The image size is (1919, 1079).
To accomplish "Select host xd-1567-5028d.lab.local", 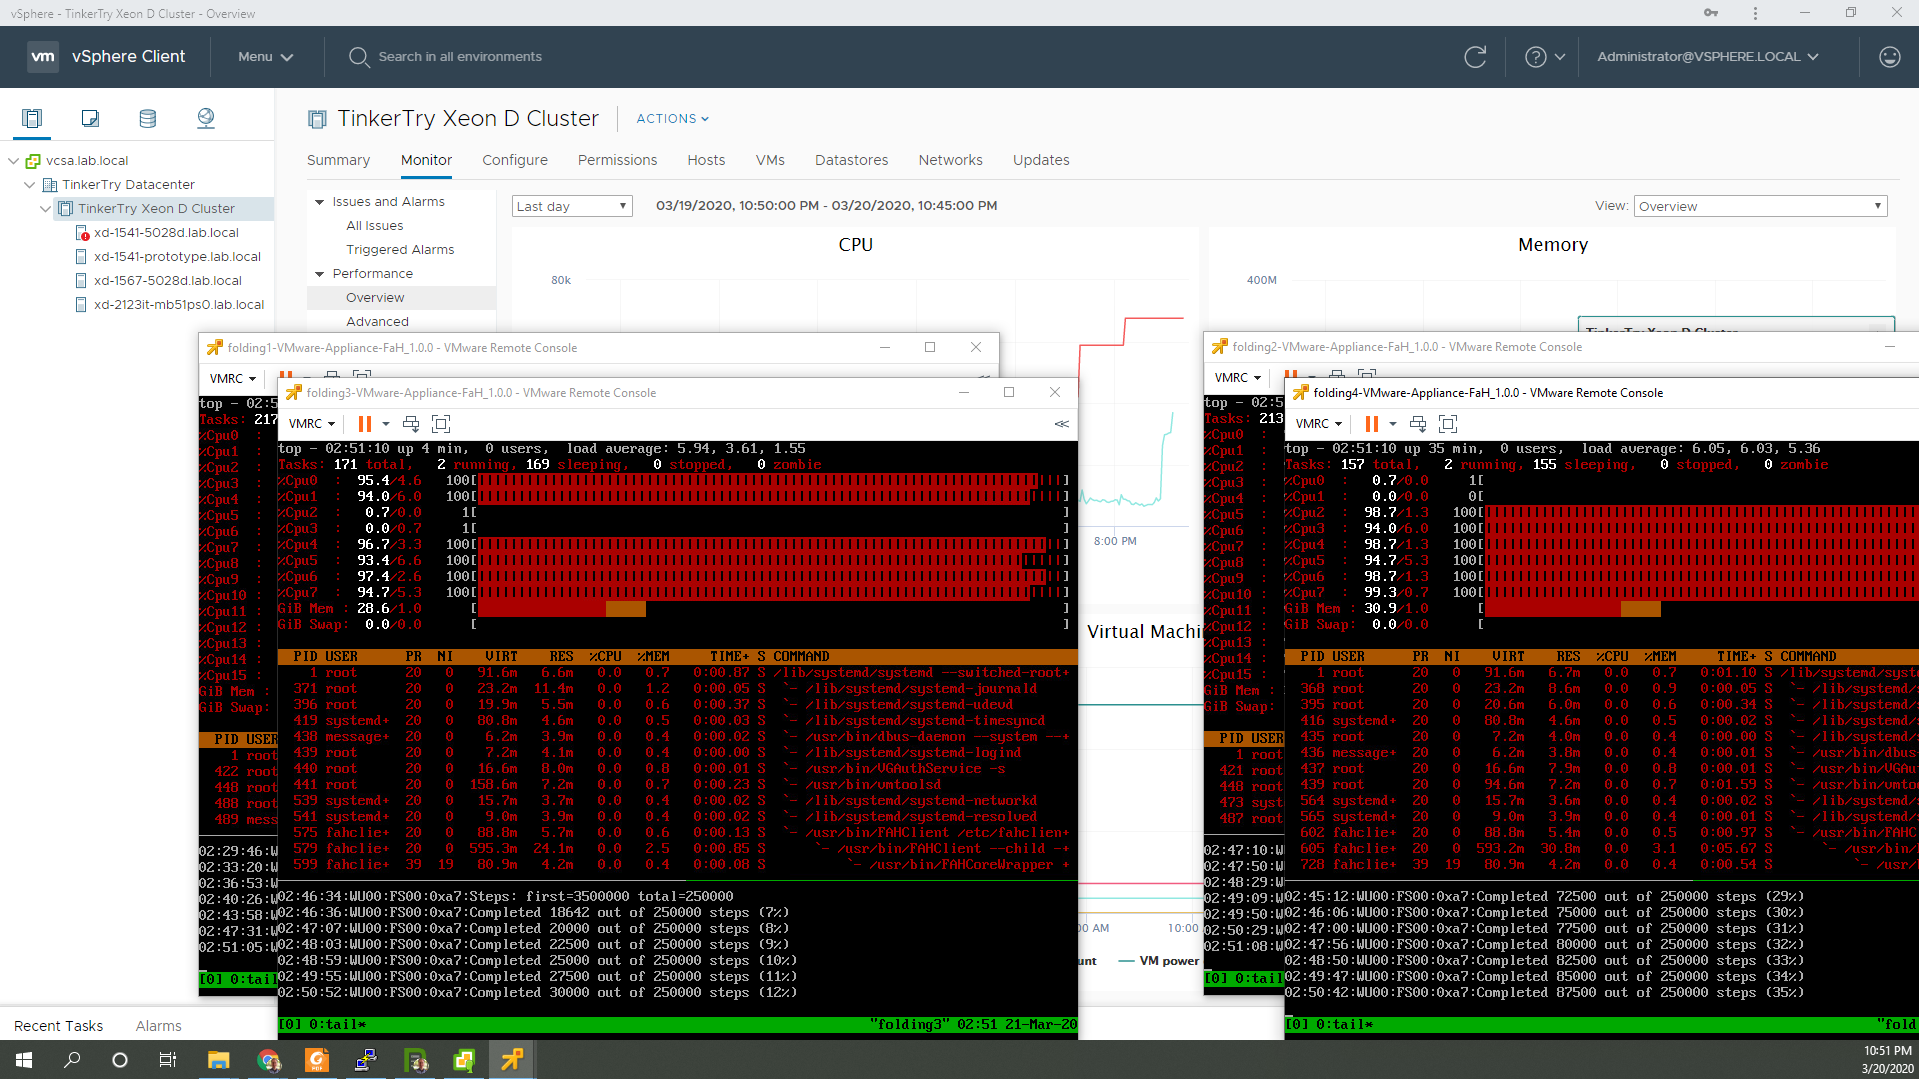I will pyautogui.click(x=168, y=281).
